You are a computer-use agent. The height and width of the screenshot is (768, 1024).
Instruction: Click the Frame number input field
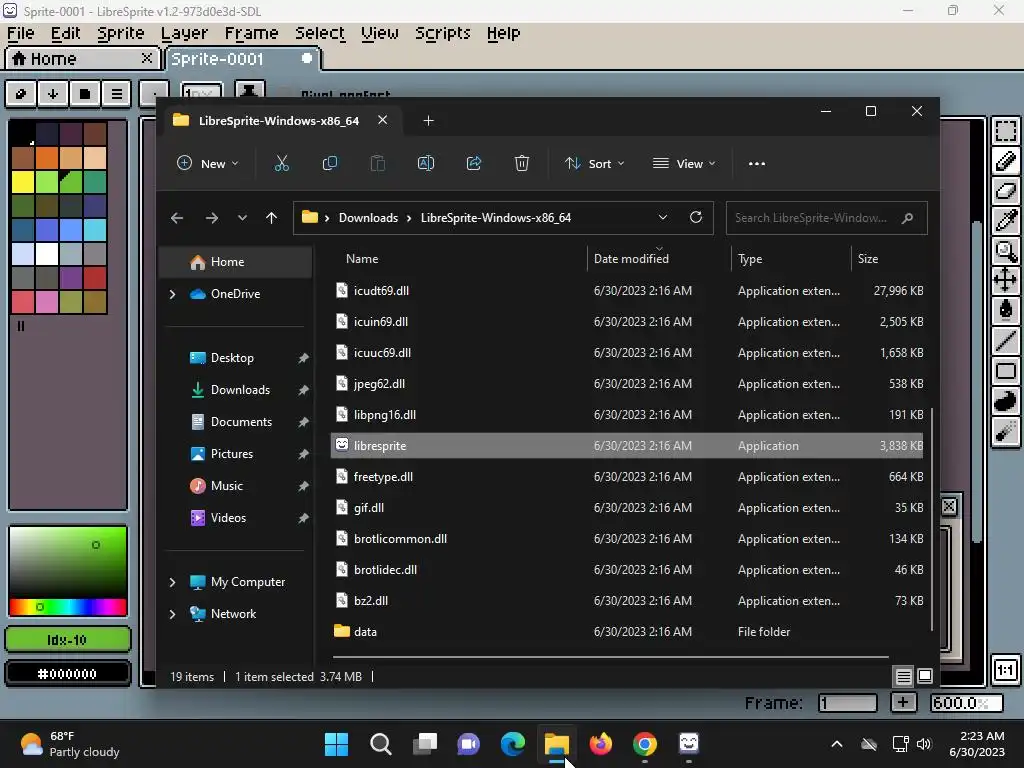[x=848, y=703]
